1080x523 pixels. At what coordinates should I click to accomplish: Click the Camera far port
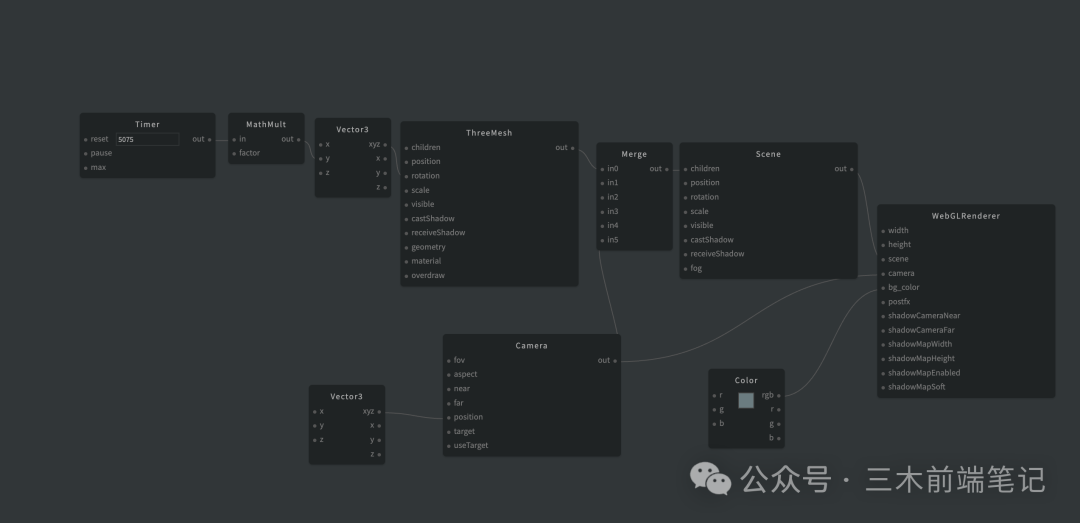click(448, 404)
